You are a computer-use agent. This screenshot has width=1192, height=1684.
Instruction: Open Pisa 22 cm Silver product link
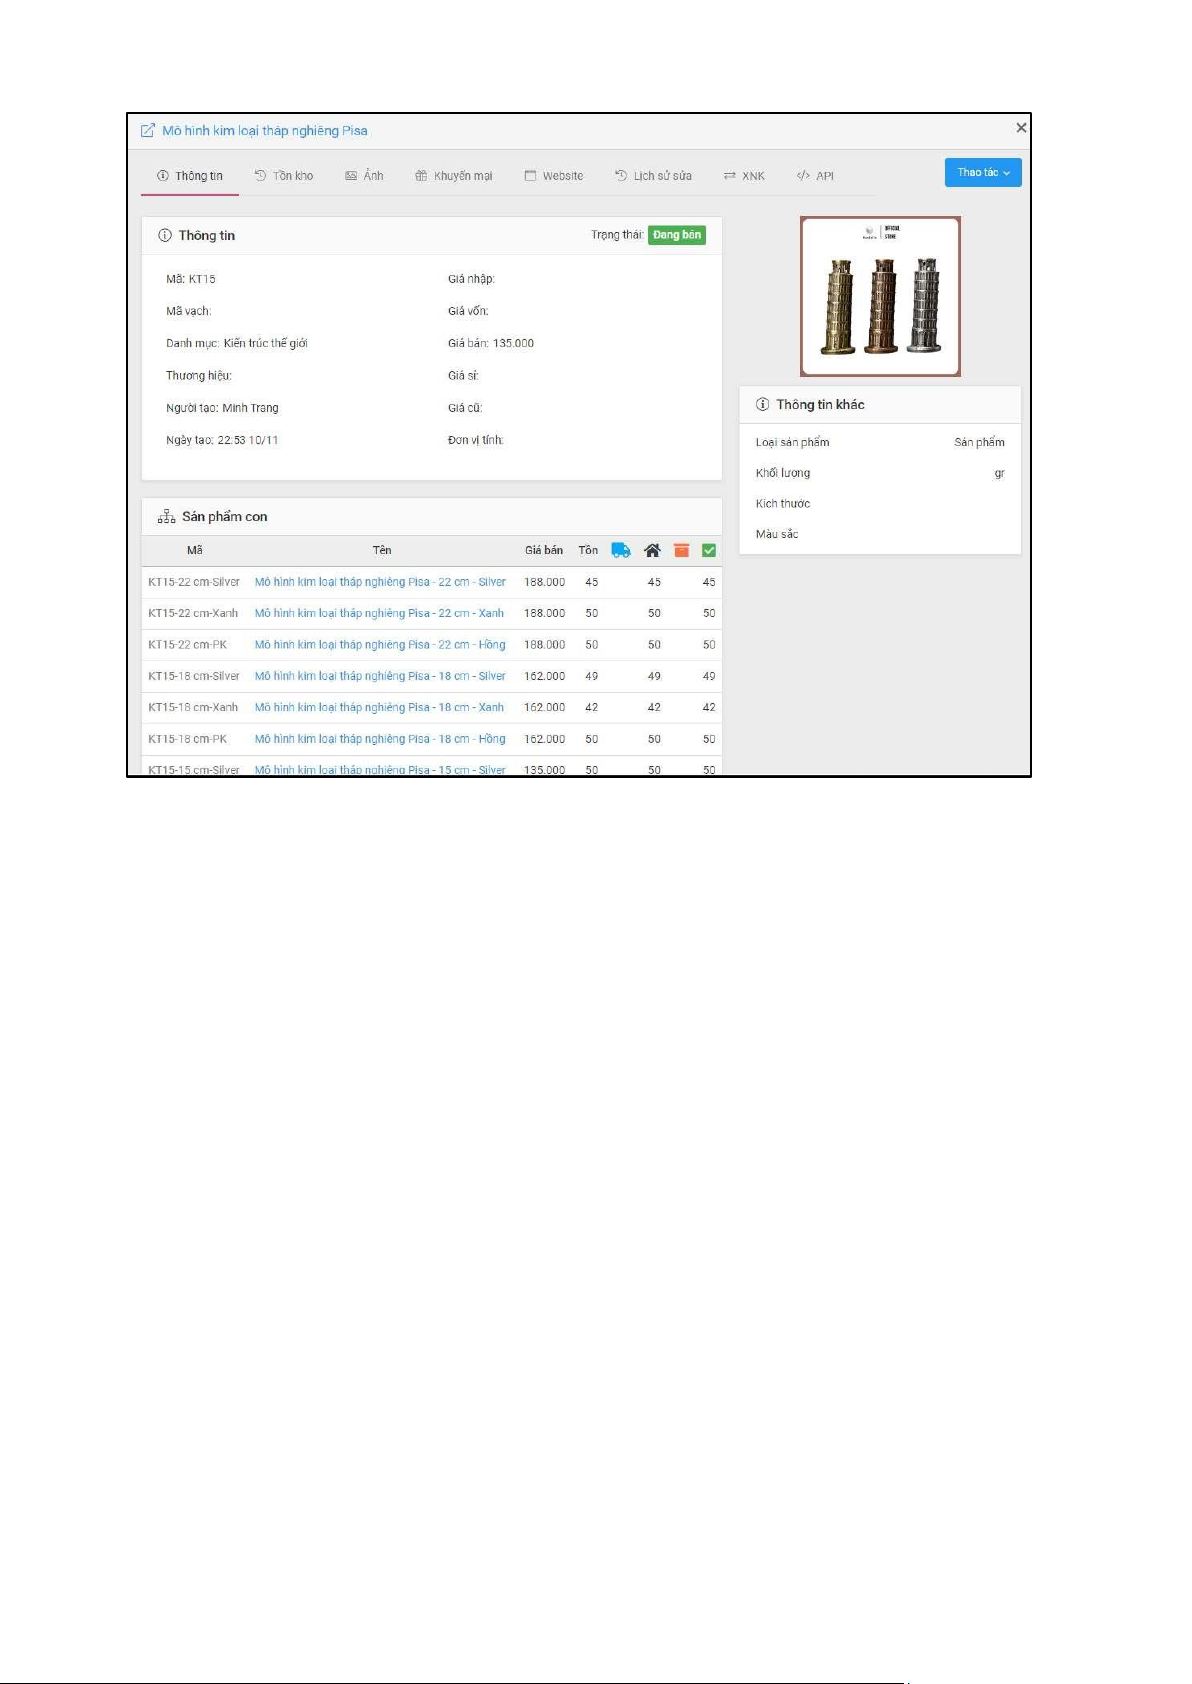click(380, 582)
